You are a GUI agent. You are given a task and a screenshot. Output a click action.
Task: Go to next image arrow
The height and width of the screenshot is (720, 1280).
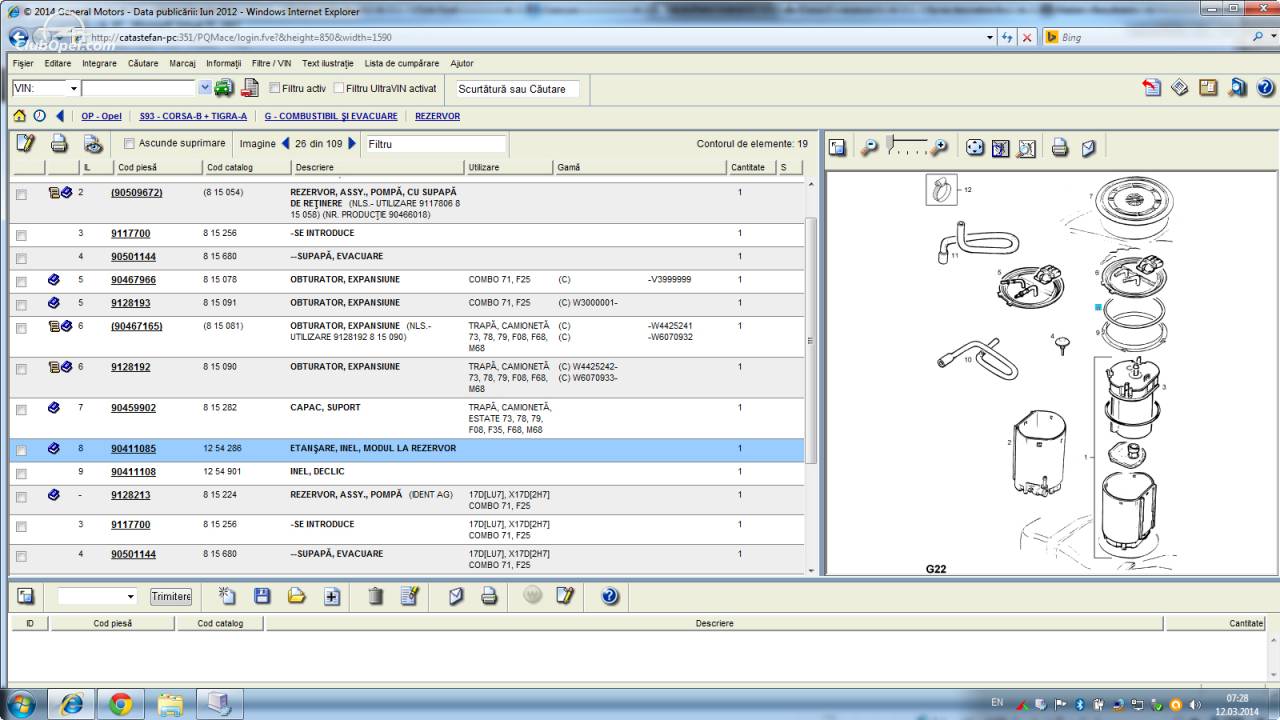coord(352,144)
